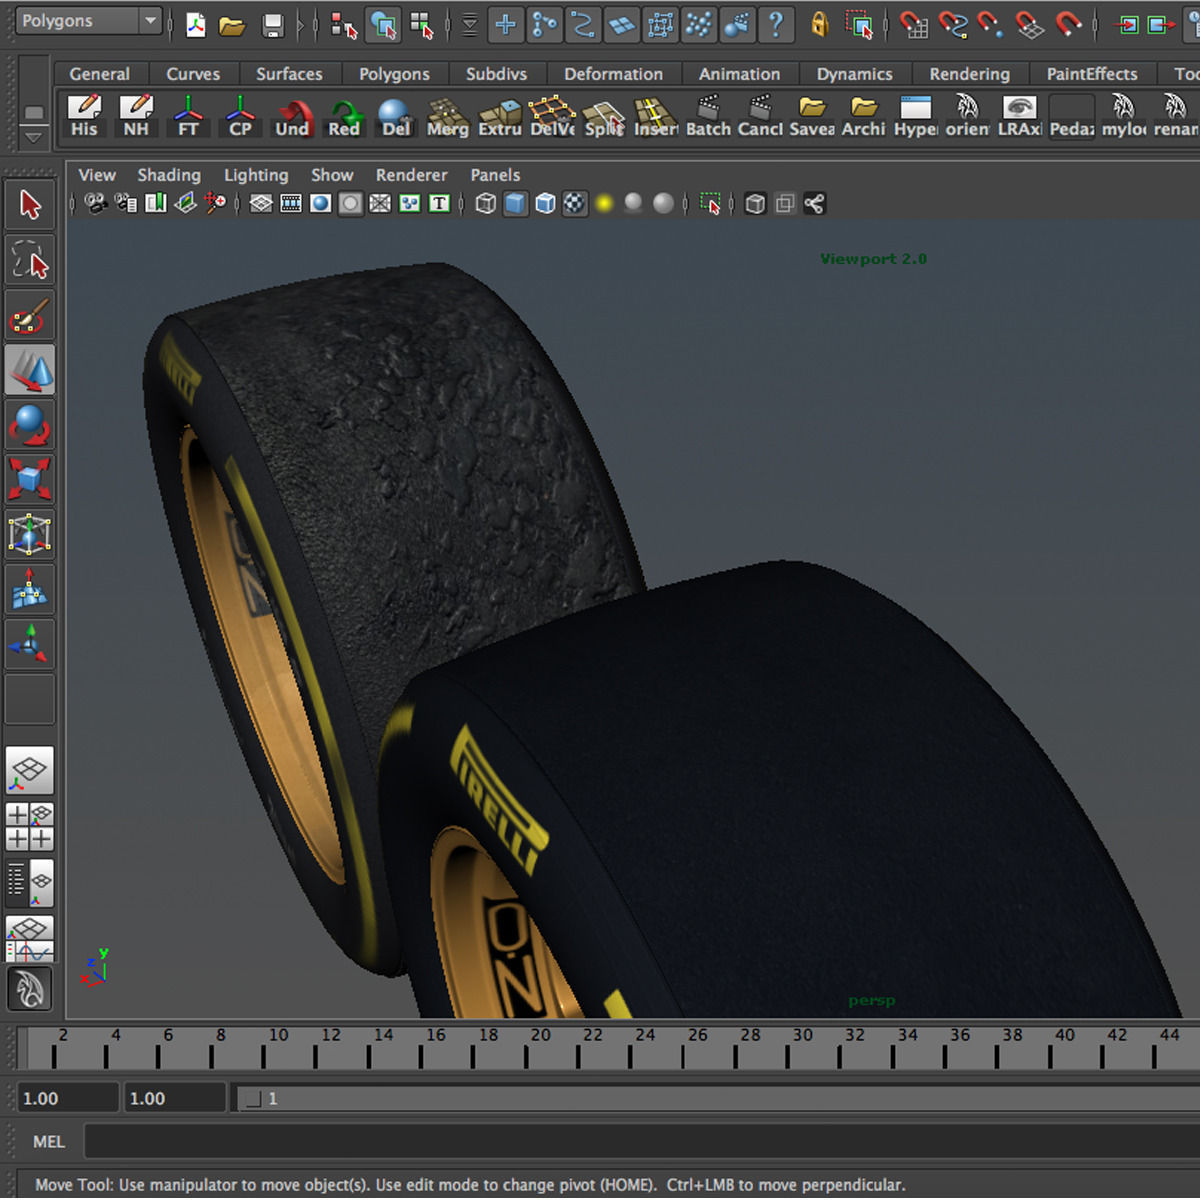This screenshot has height=1200, width=1200.
Task: Toggle X-Ray Joints share-like icon
Action: [x=815, y=204]
